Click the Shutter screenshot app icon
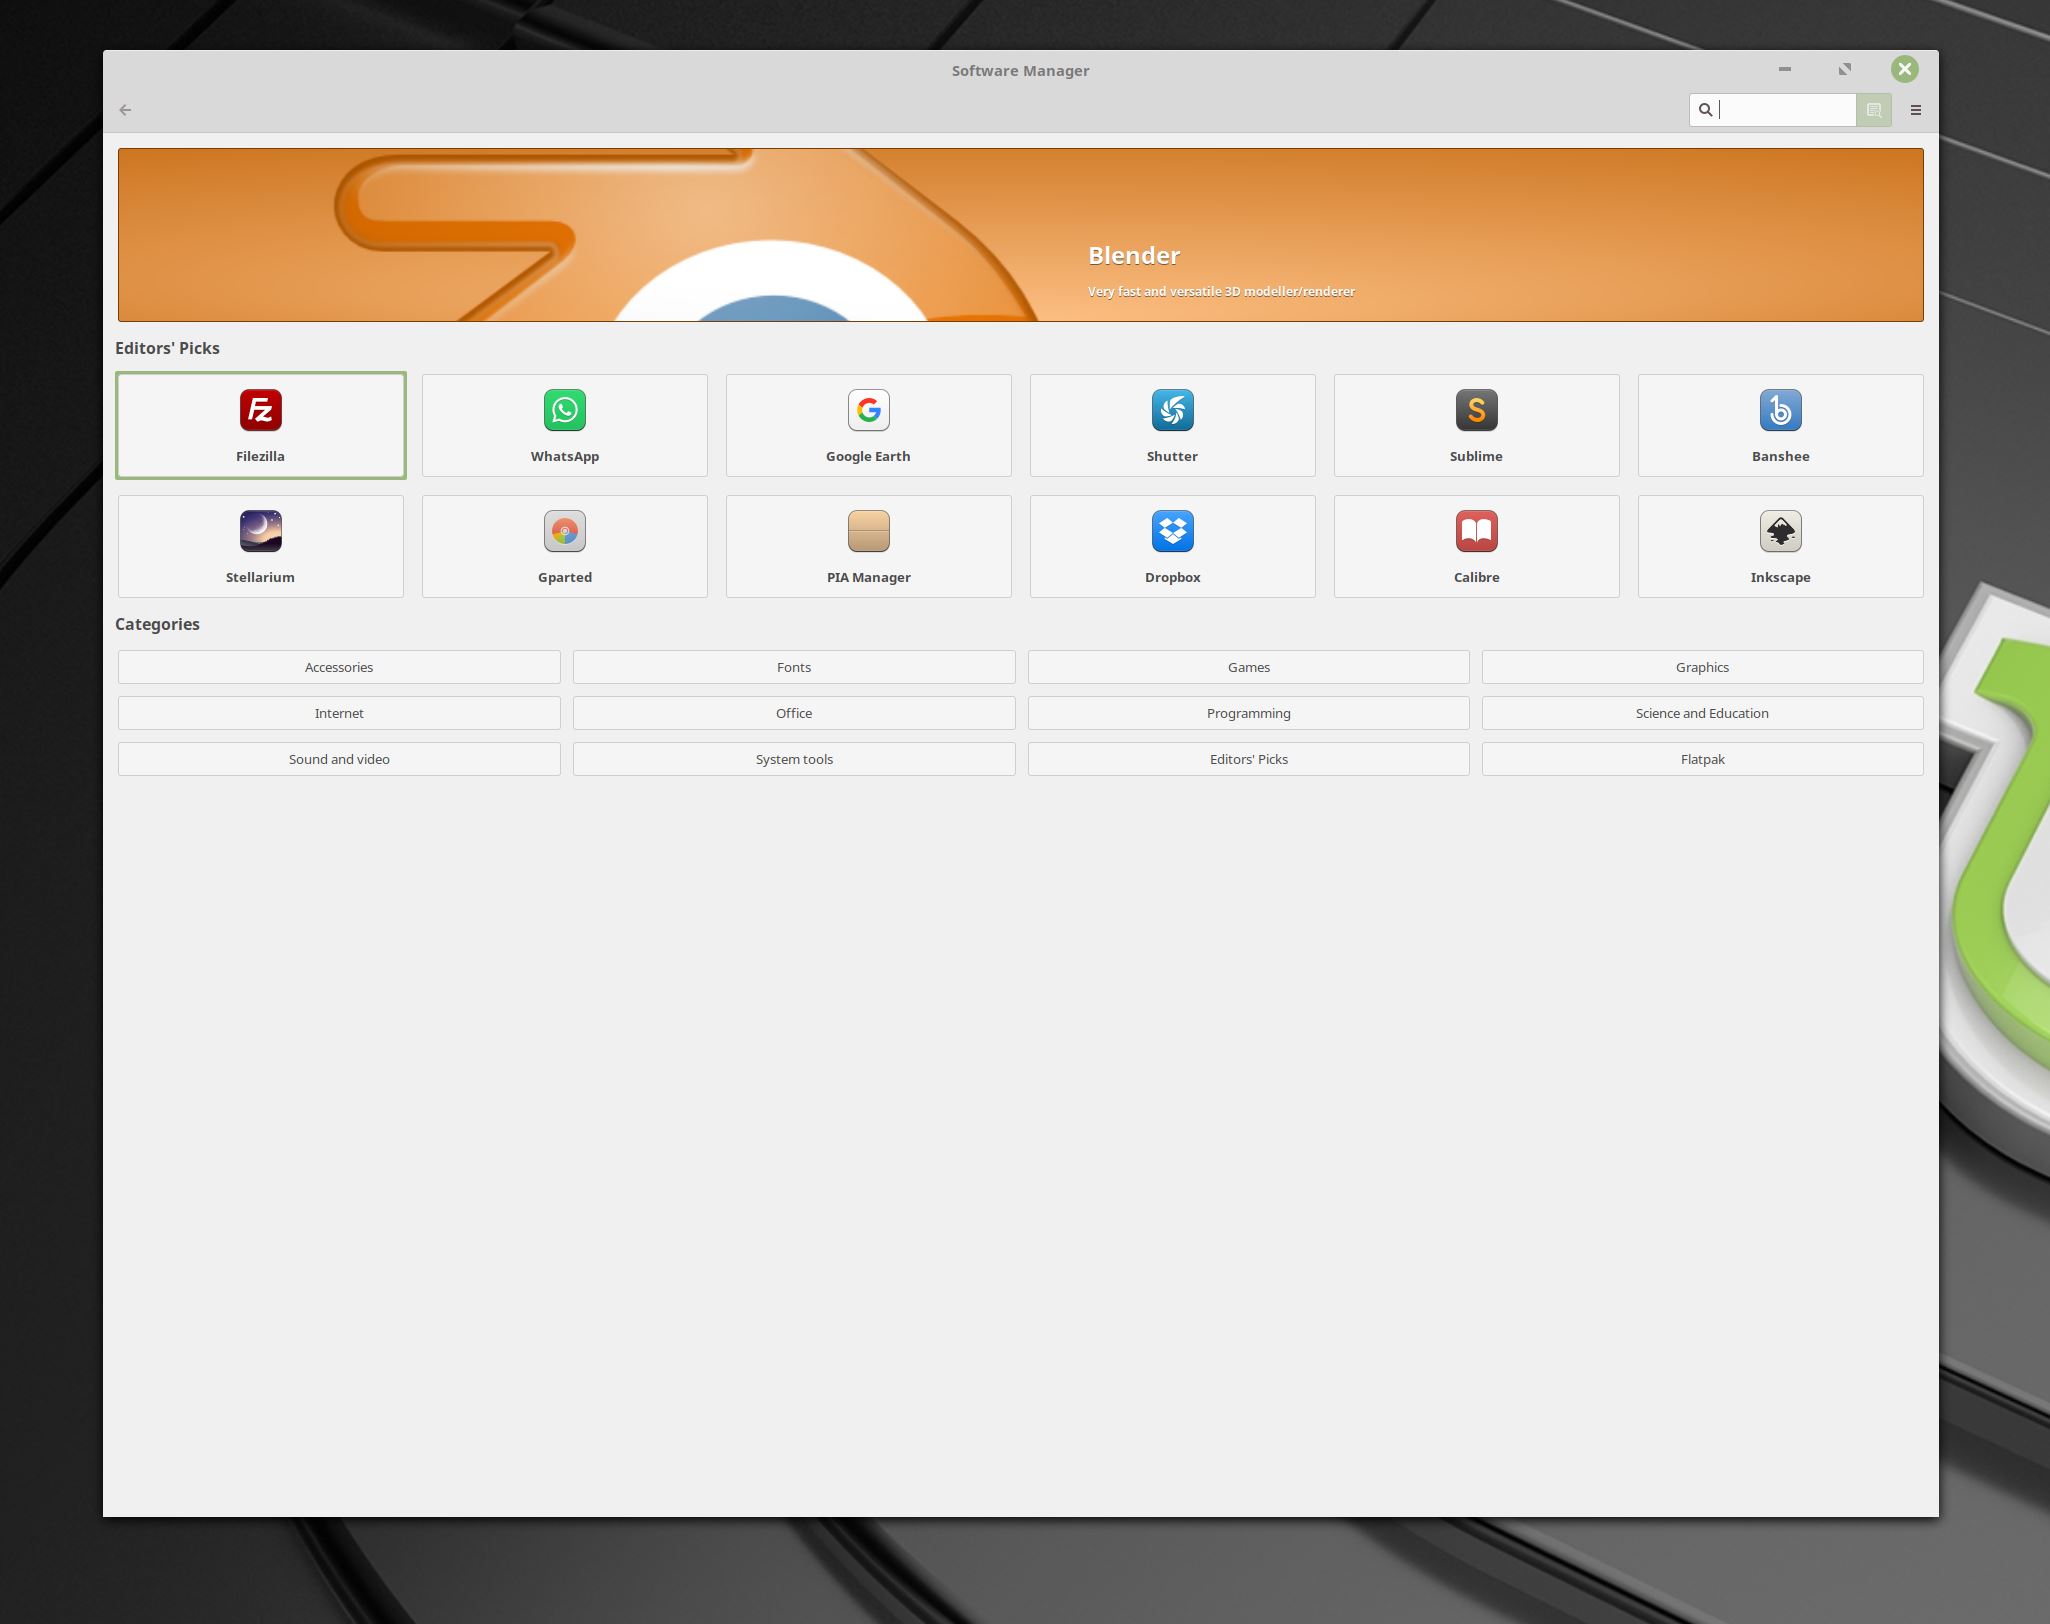This screenshot has height=1624, width=2050. [1172, 411]
